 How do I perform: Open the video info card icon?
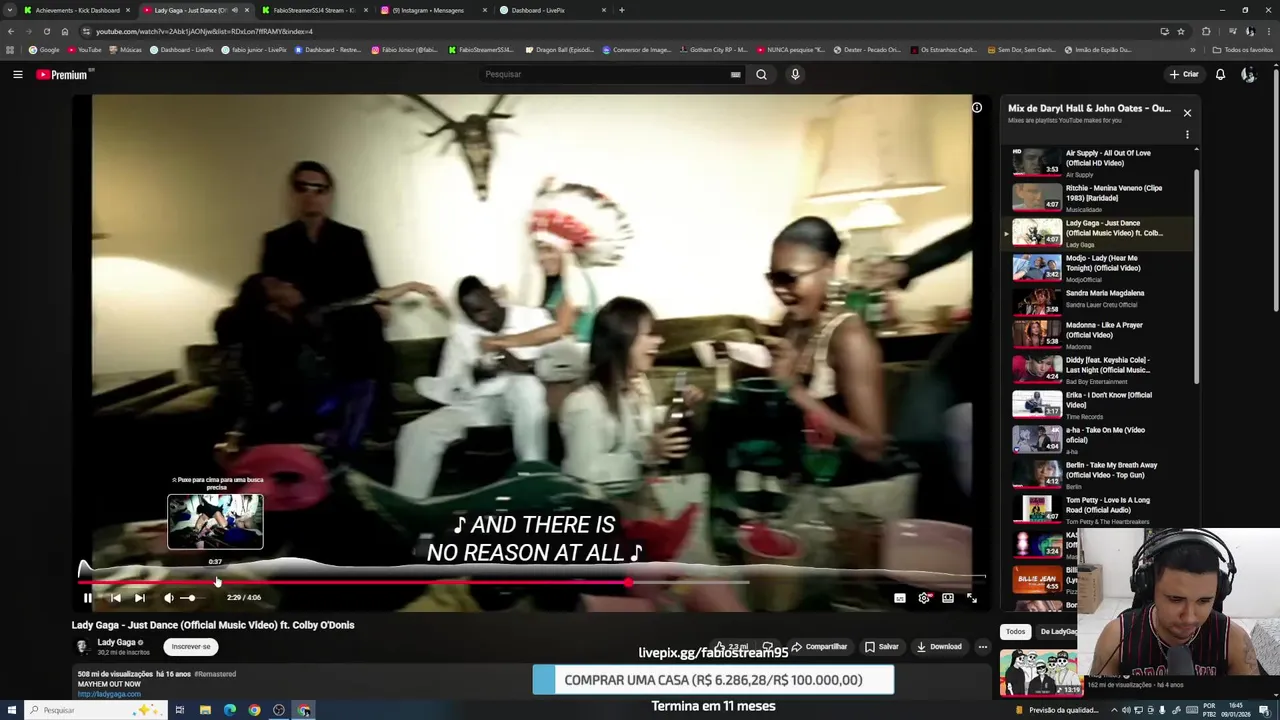pyautogui.click(x=977, y=108)
